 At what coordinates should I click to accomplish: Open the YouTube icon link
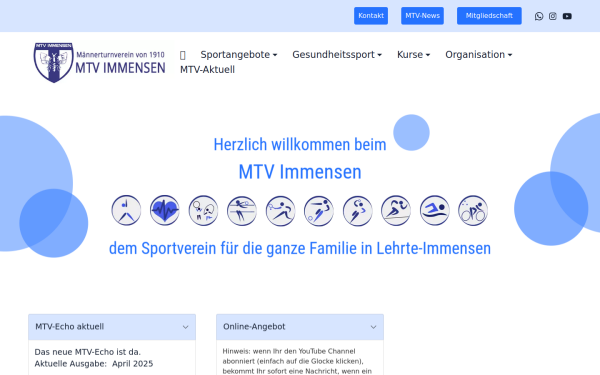click(567, 16)
